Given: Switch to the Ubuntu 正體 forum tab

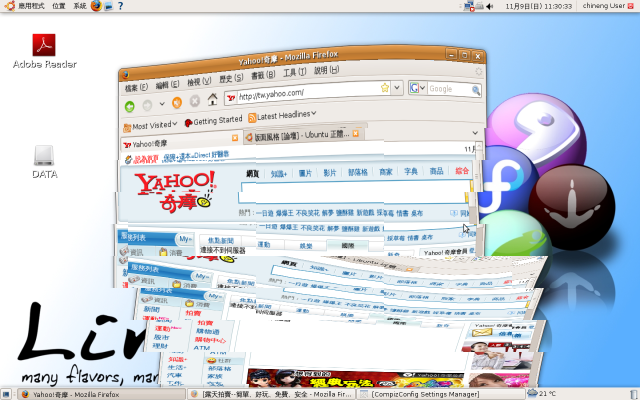Looking at the screenshot, I should pyautogui.click(x=303, y=135).
